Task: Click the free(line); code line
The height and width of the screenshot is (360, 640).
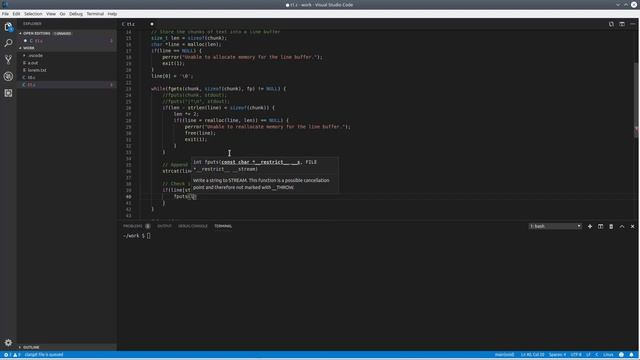Action: [x=200, y=133]
